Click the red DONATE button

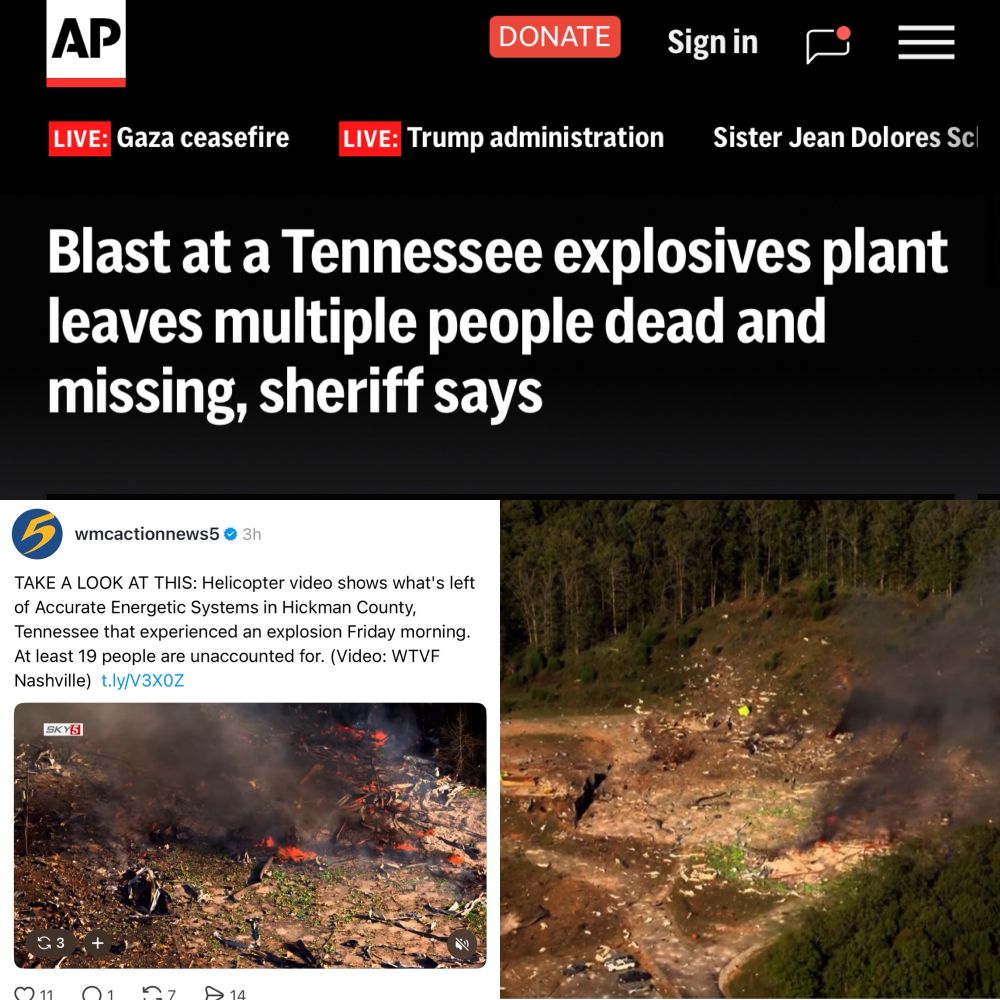[555, 37]
